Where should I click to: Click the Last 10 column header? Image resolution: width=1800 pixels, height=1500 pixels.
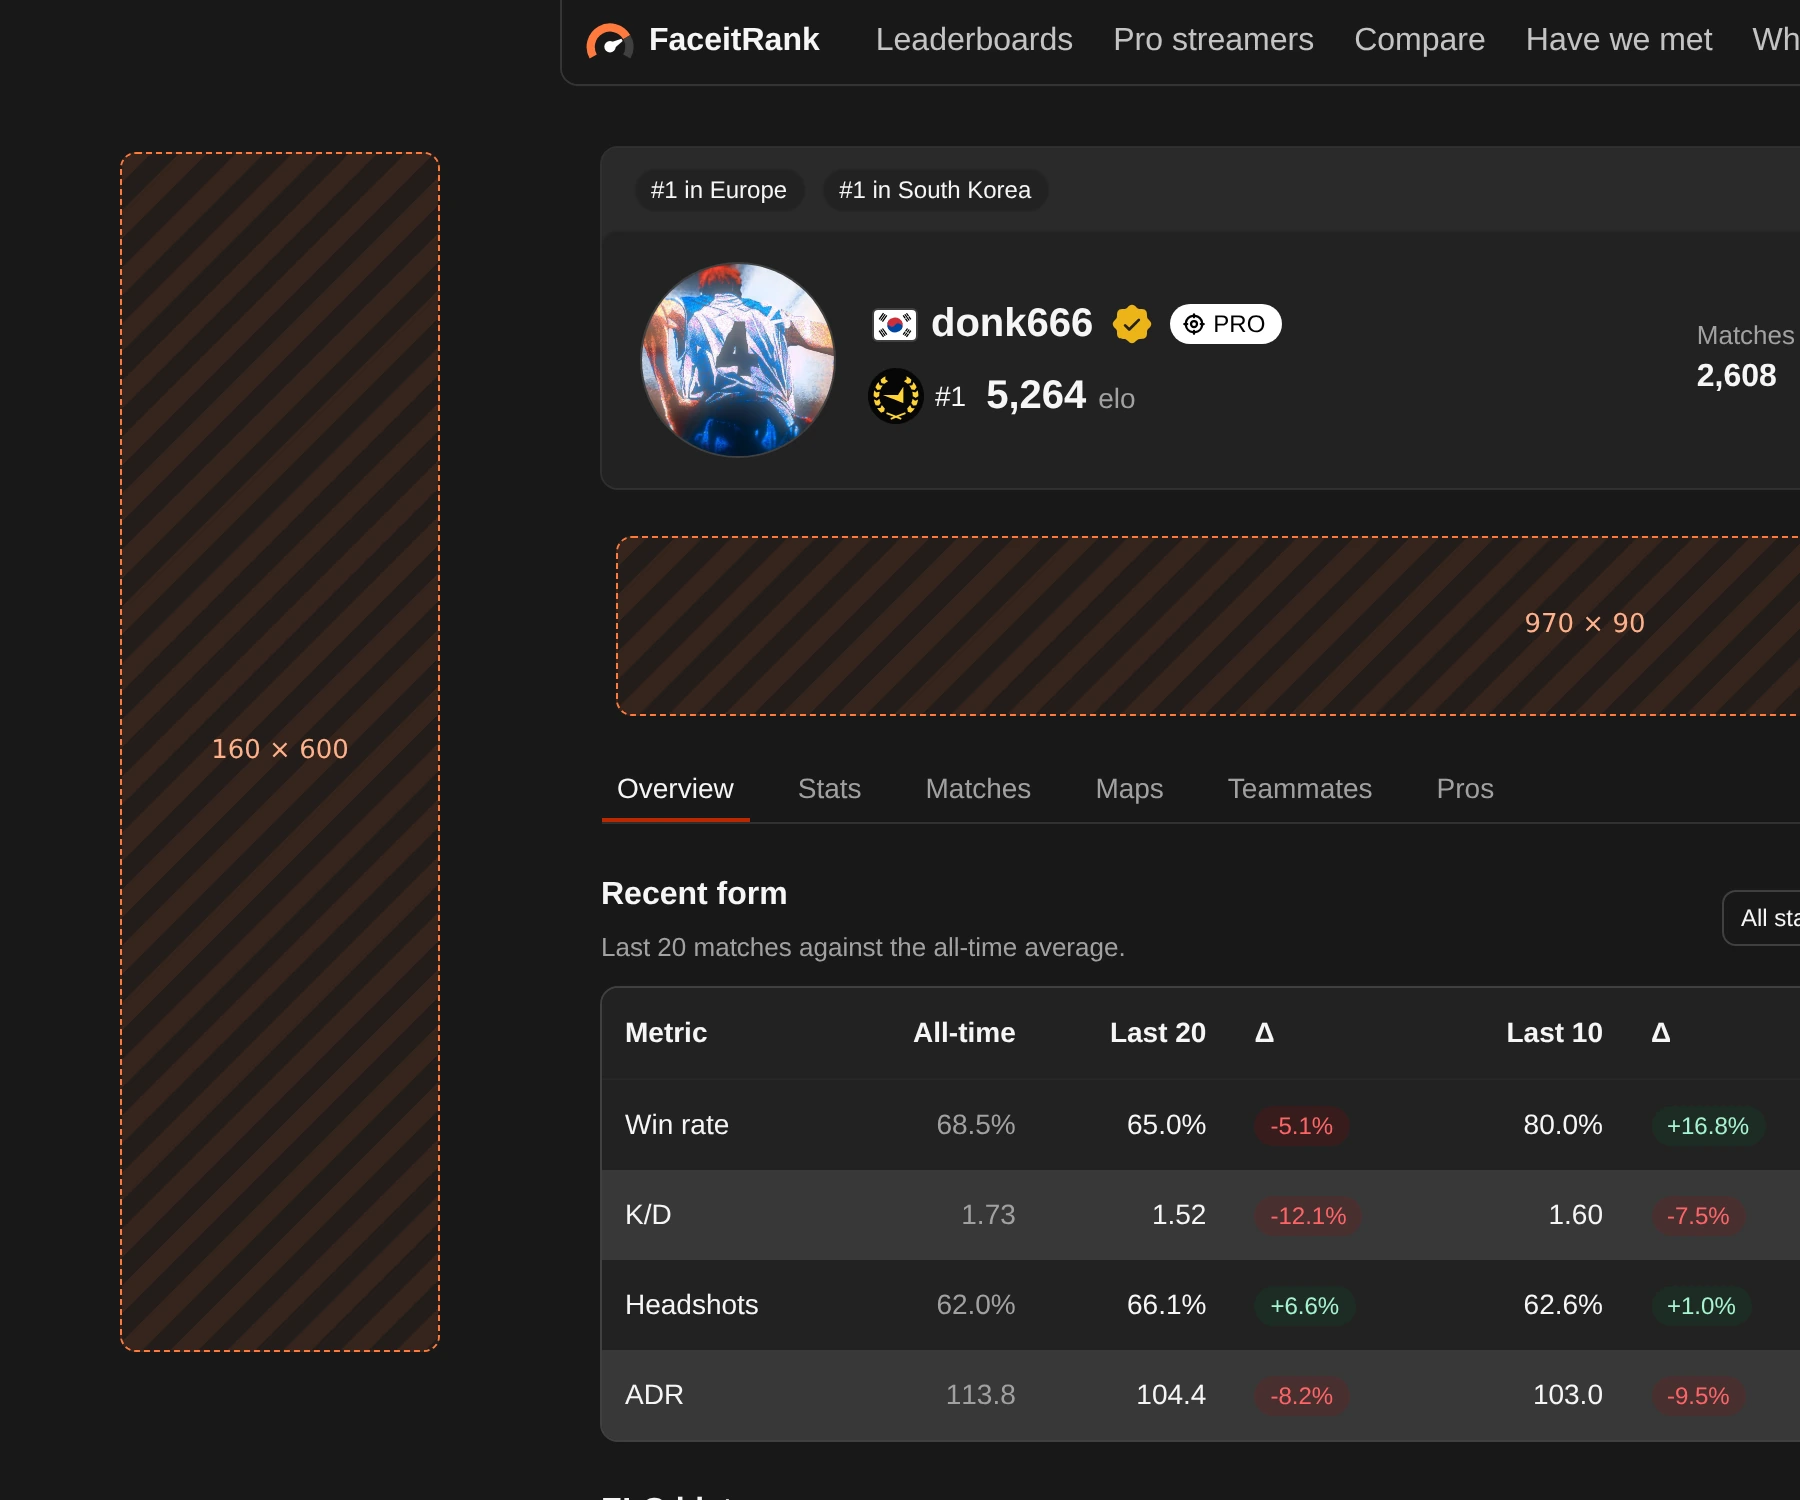1554,1033
